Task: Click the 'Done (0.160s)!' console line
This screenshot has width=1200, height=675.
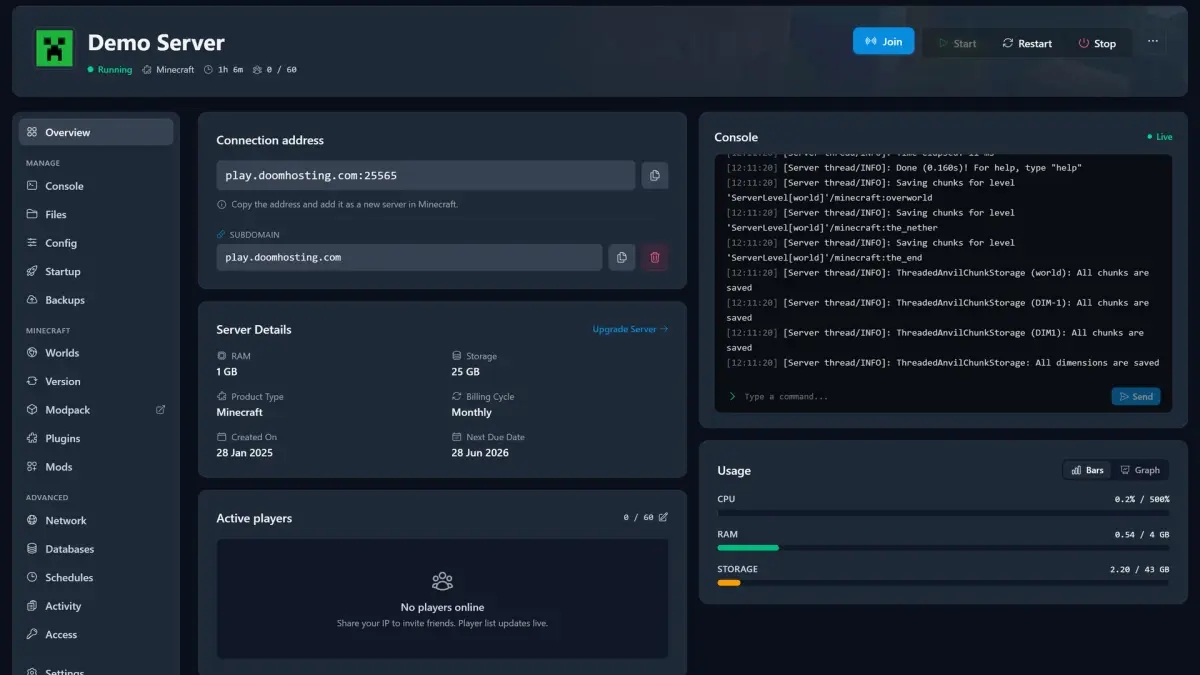Action: pos(904,168)
